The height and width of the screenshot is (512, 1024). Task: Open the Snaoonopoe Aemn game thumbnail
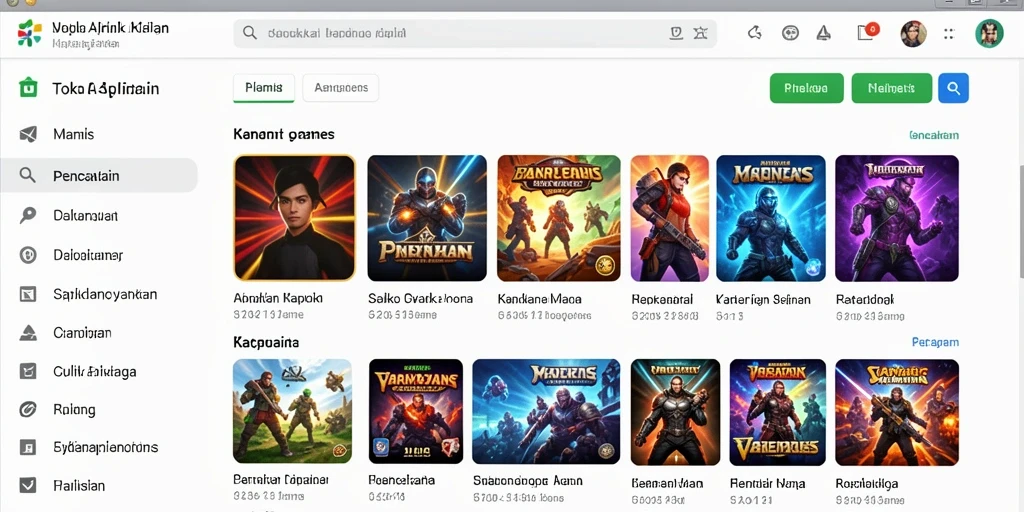tap(546, 411)
